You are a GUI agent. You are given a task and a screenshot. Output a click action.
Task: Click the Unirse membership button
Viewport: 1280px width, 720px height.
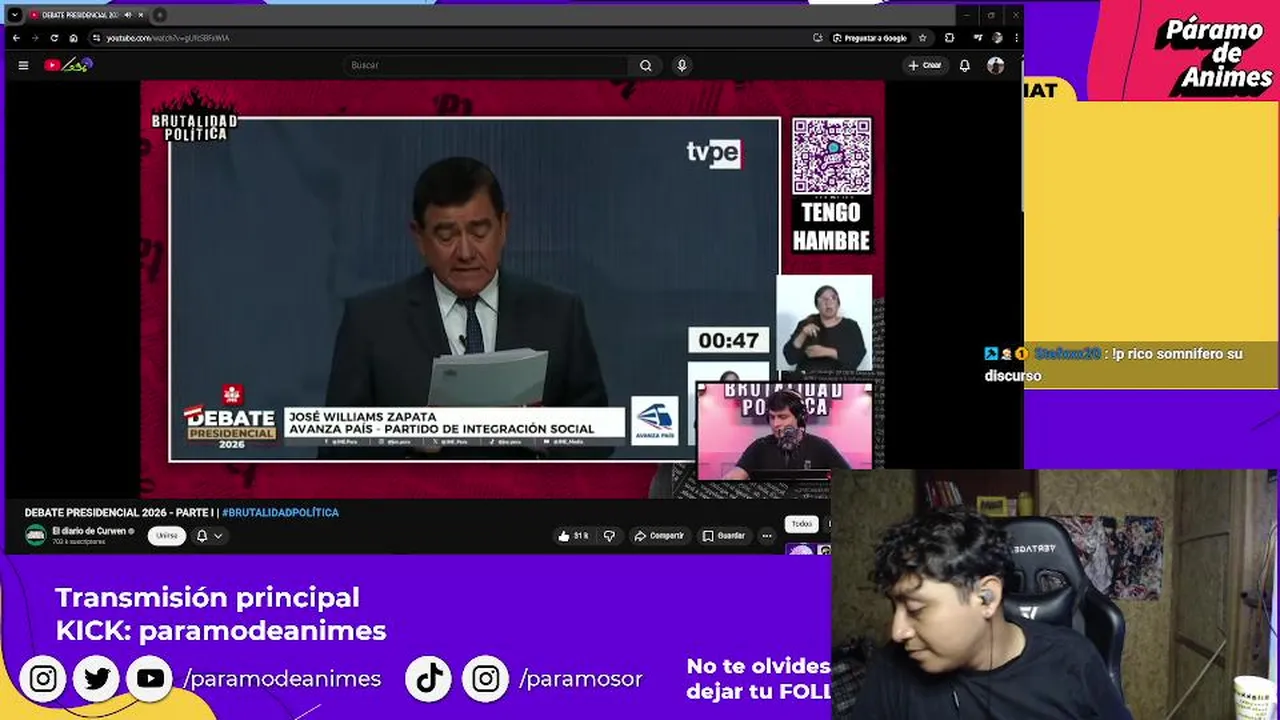167,536
